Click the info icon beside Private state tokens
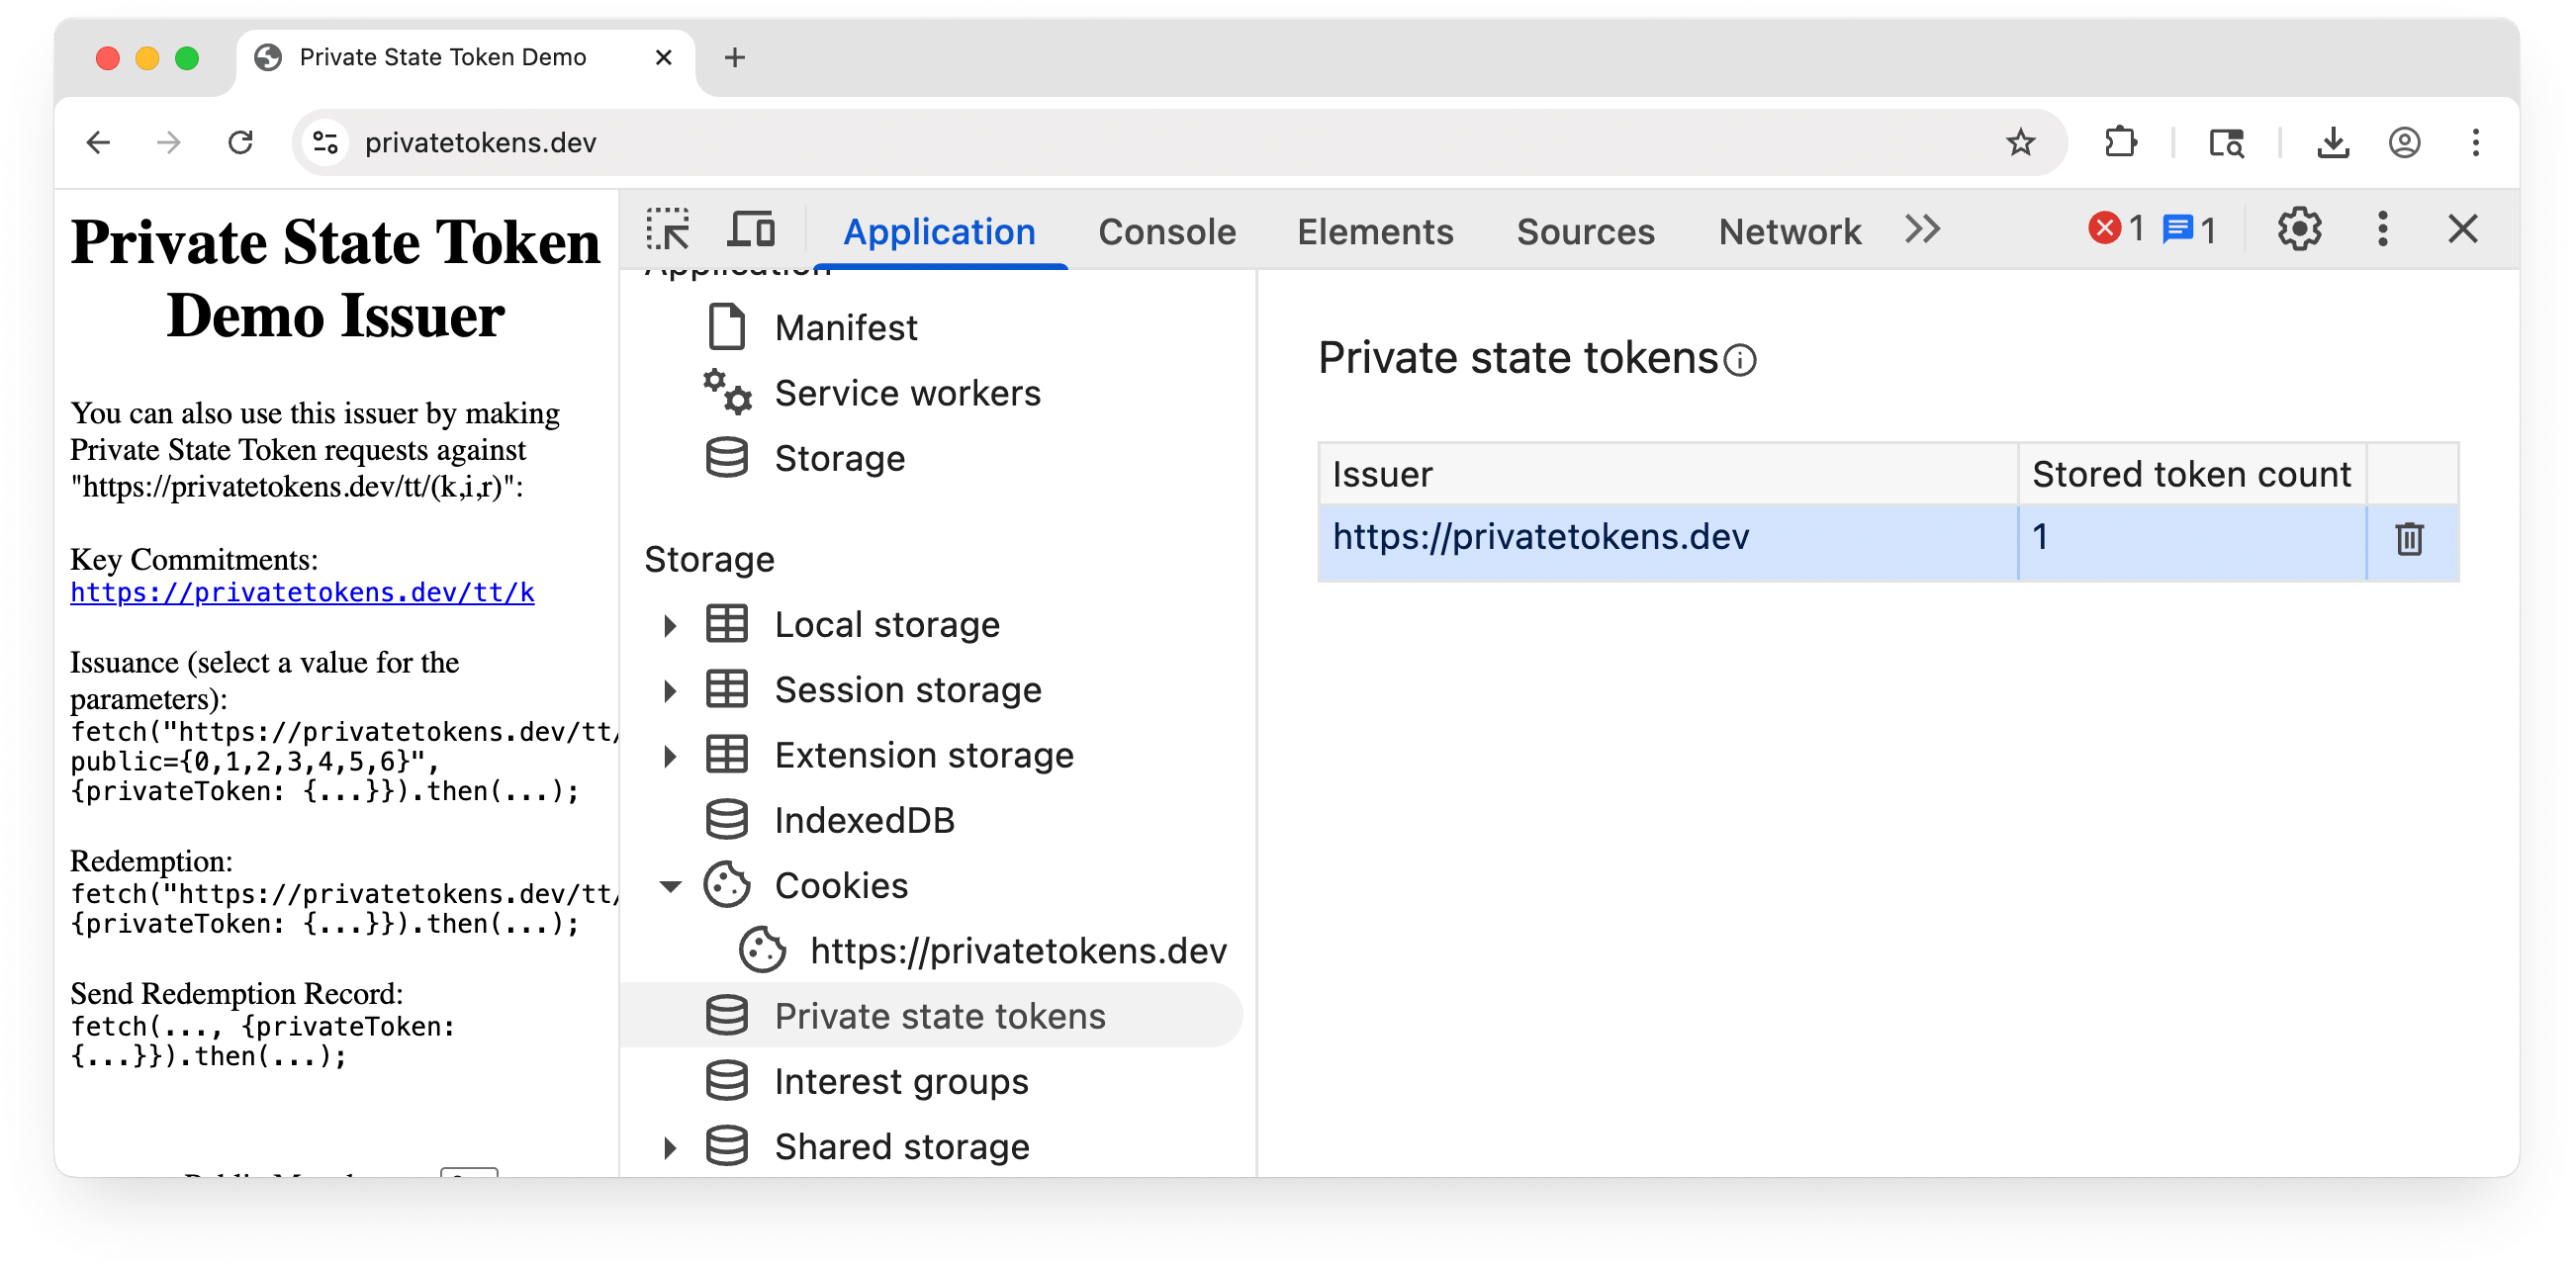2576x1267 pixels. pos(1740,360)
